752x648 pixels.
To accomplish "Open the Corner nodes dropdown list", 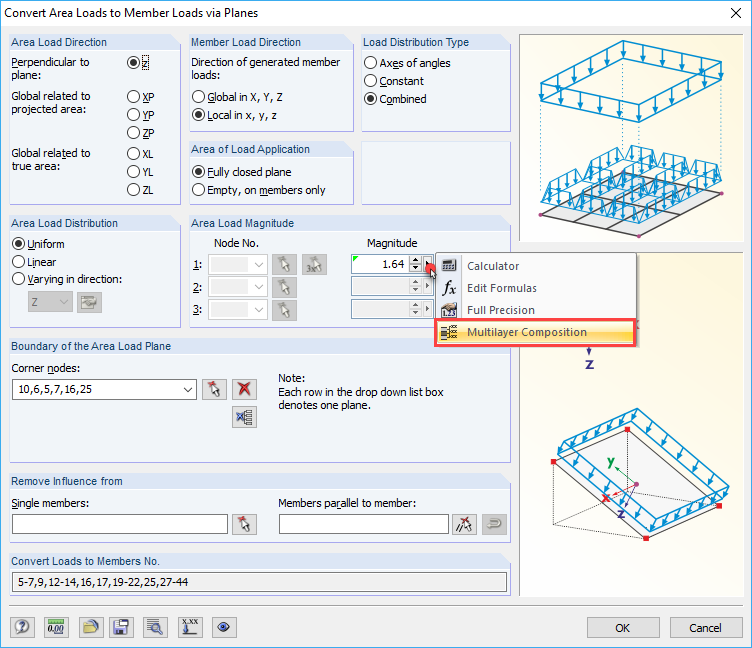I will (188, 389).
